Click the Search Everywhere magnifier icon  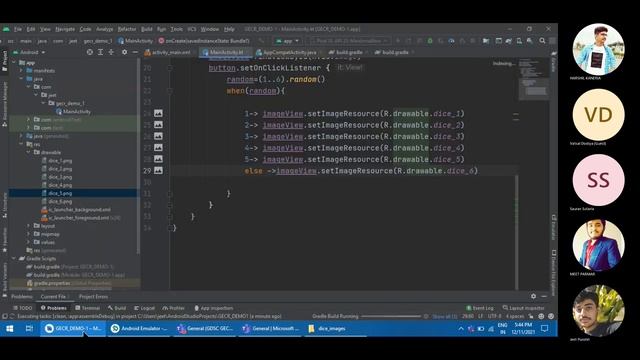[x=542, y=41]
